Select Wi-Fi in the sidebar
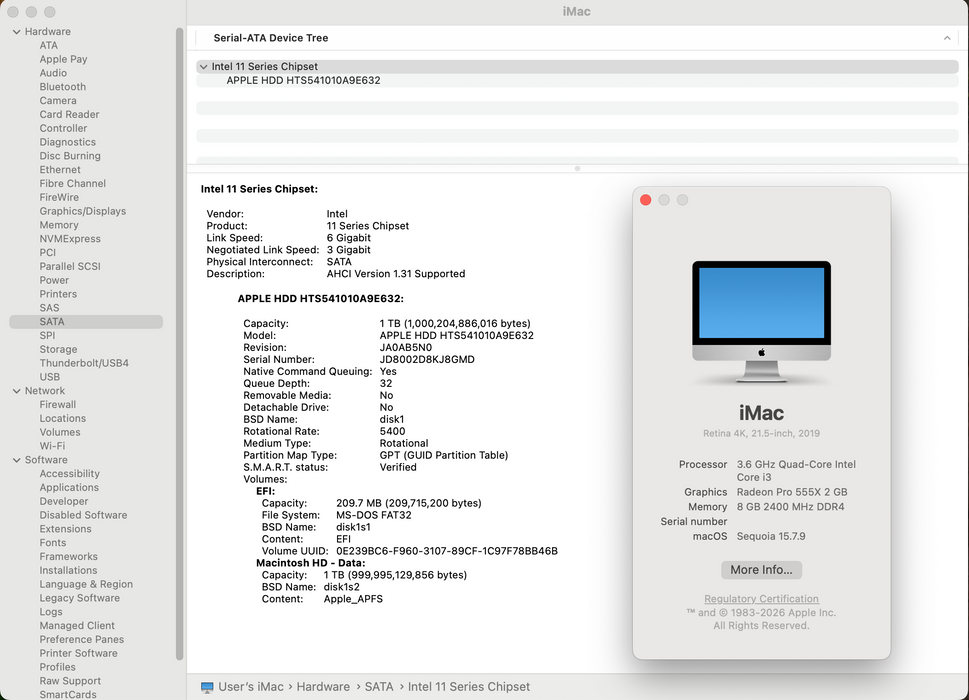The width and height of the screenshot is (969, 700). pos(52,446)
